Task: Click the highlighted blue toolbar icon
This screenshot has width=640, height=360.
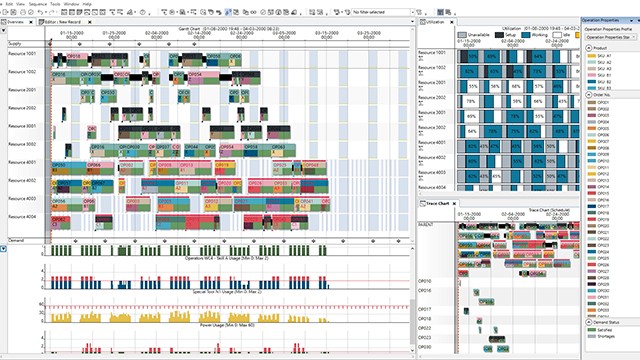Action: coord(228,12)
